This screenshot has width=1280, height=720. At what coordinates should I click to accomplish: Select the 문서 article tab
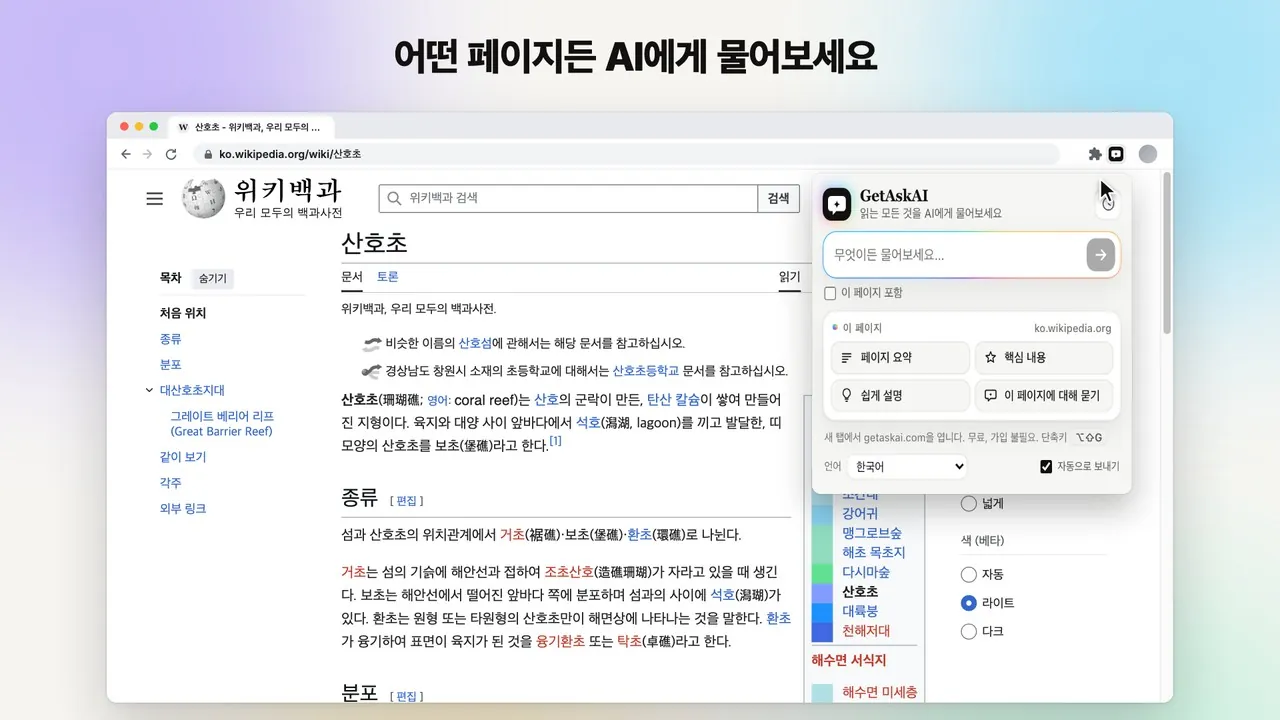click(x=352, y=277)
